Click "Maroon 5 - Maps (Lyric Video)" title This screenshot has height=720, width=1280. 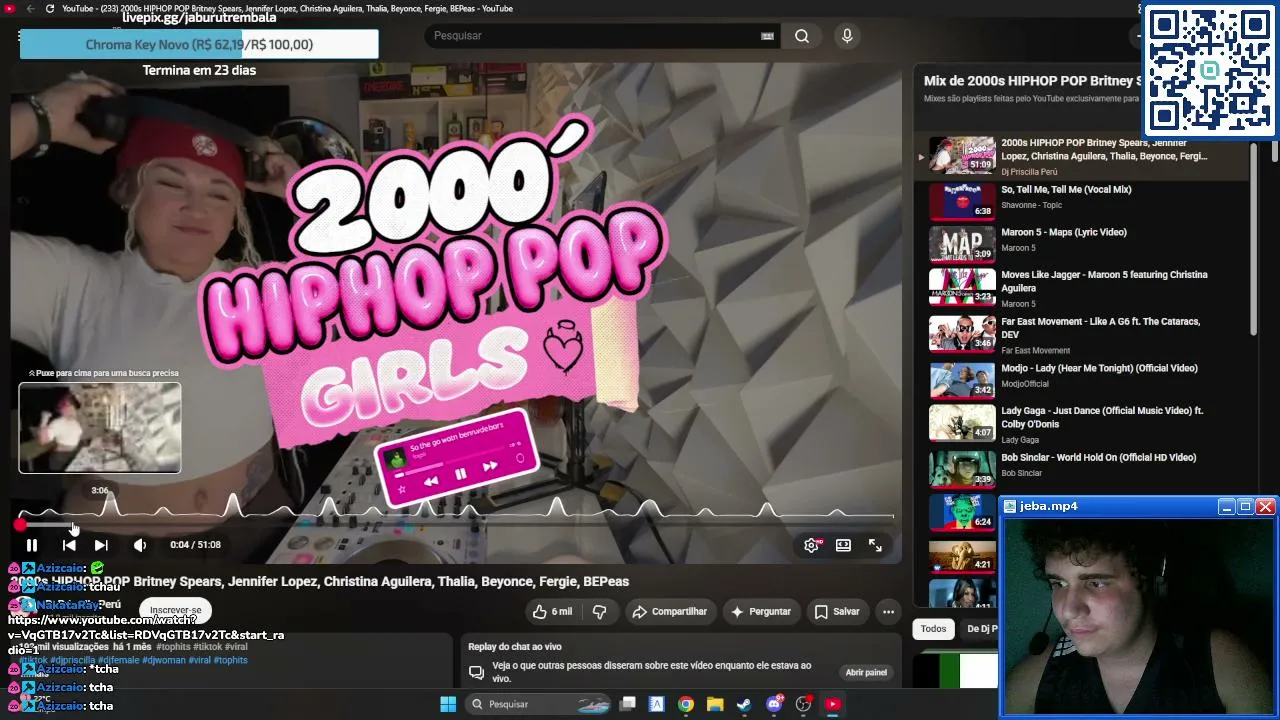(1064, 232)
